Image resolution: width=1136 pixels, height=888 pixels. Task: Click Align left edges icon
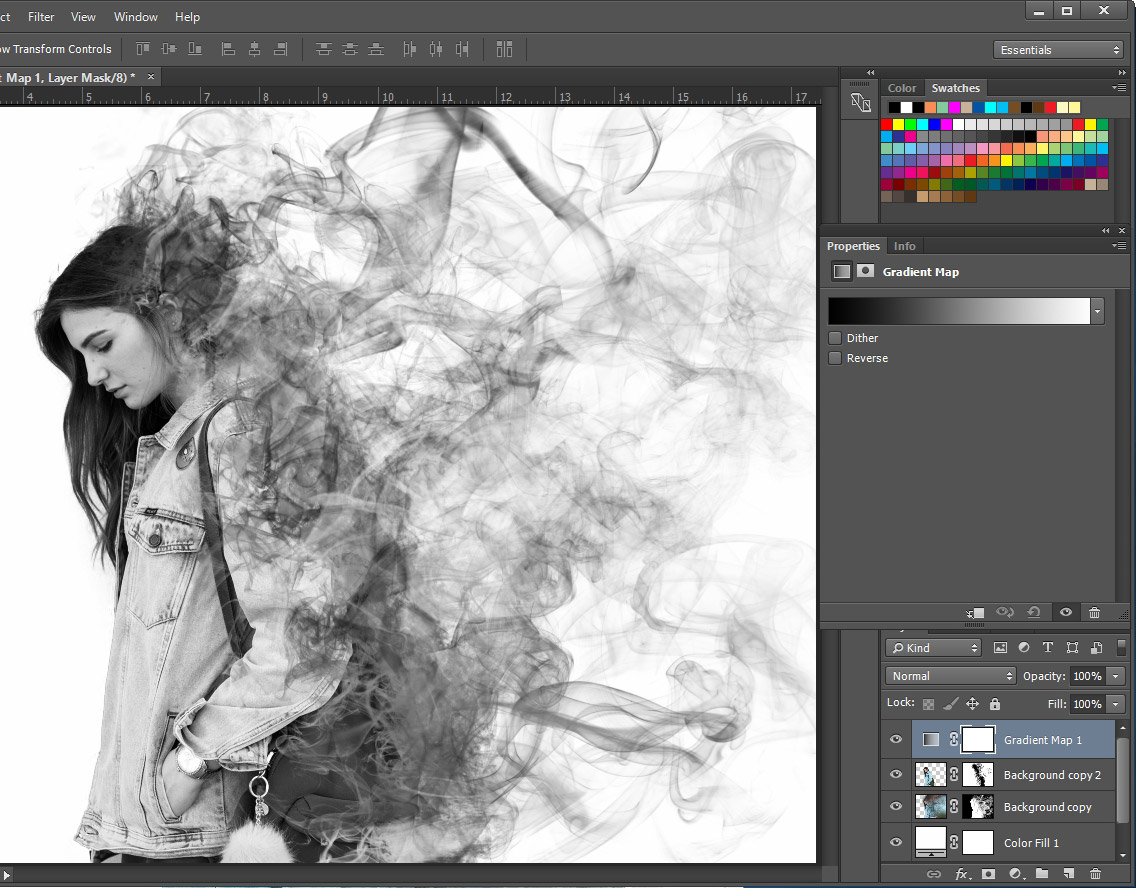coord(228,49)
